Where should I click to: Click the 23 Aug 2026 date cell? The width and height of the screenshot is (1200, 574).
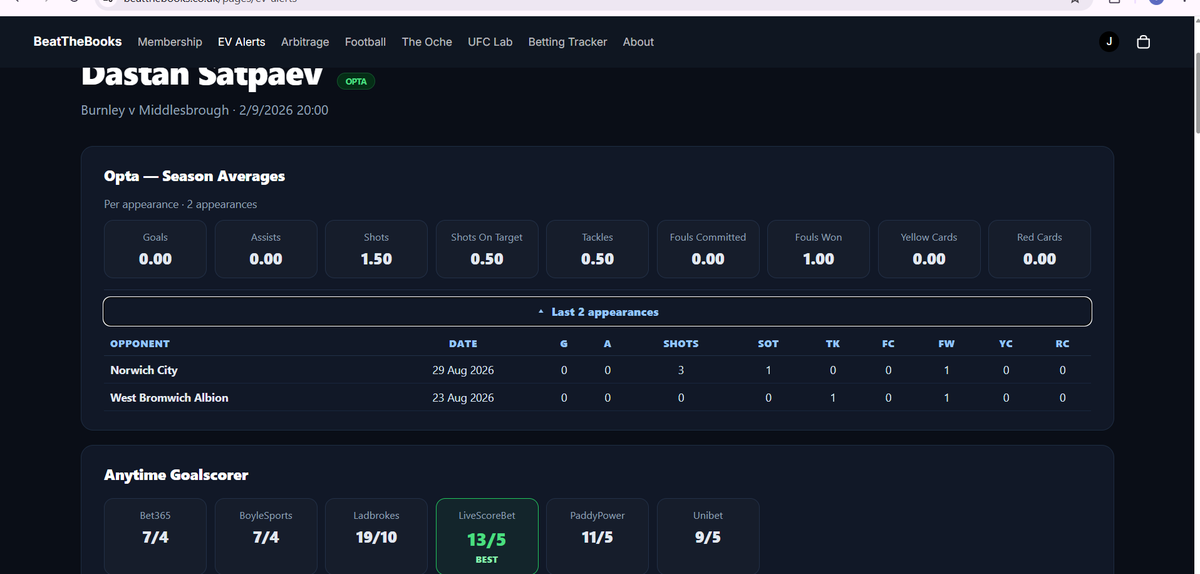(463, 397)
